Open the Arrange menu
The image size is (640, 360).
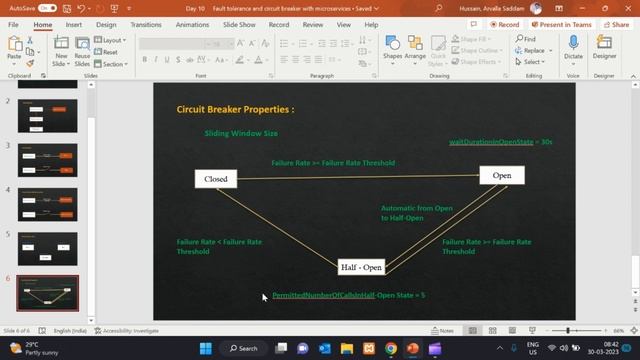click(415, 51)
